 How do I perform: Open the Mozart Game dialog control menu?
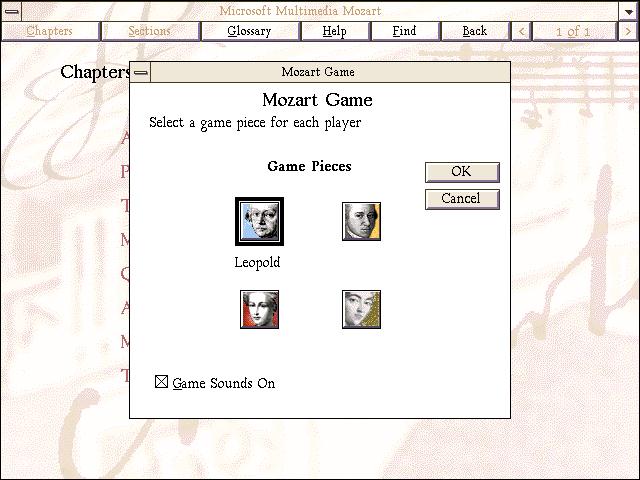[140, 72]
